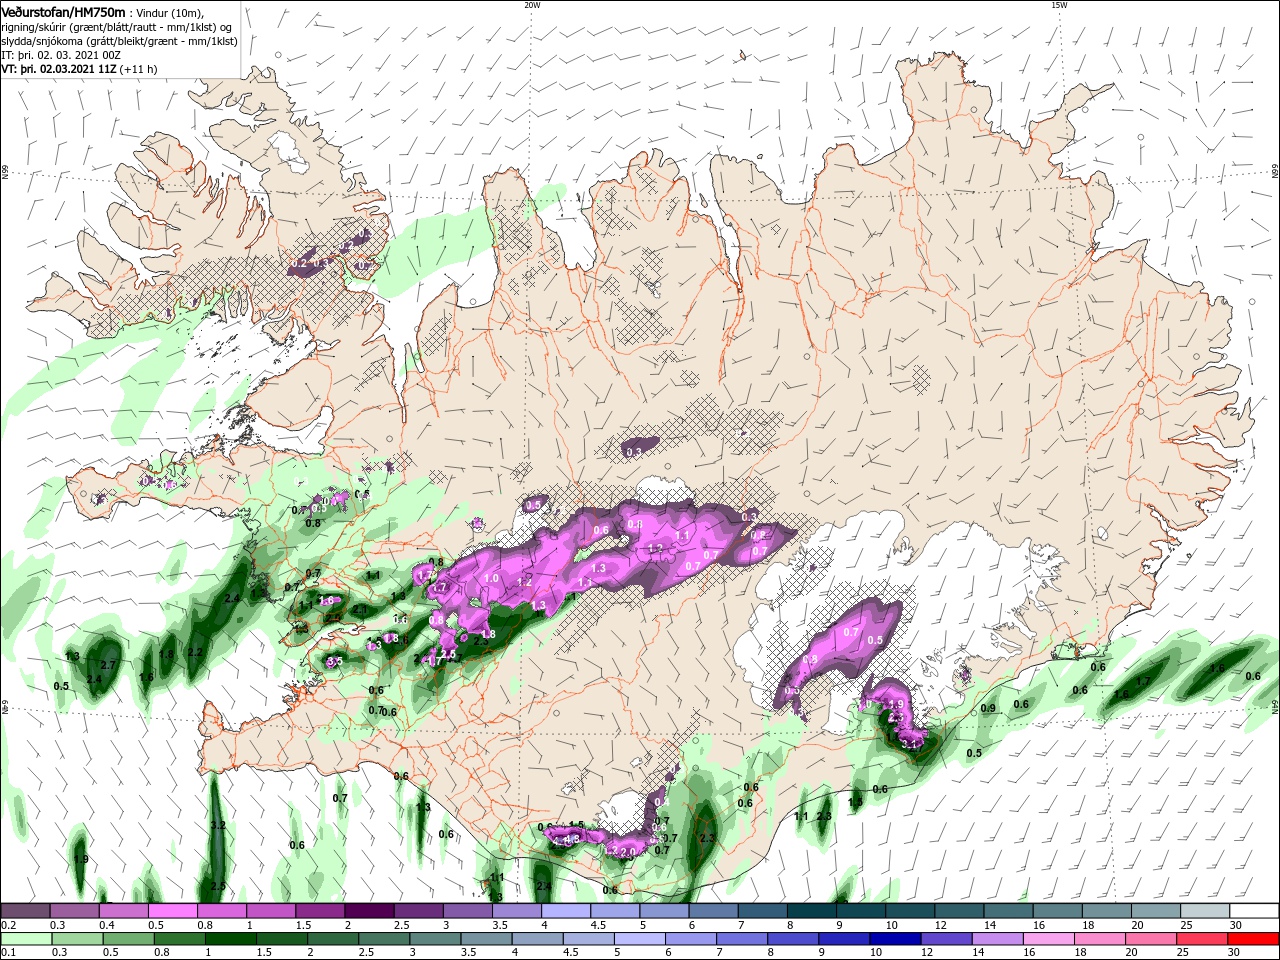This screenshot has height=960, width=1280.
Task: Click the 20W longitude label
Action: coord(532,5)
